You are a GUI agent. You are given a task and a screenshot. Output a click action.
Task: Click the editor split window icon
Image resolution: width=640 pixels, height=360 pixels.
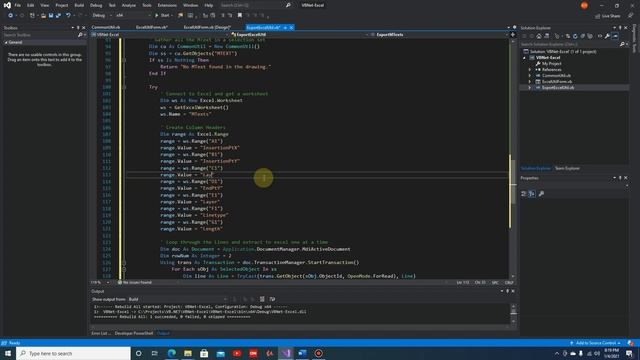(x=513, y=35)
